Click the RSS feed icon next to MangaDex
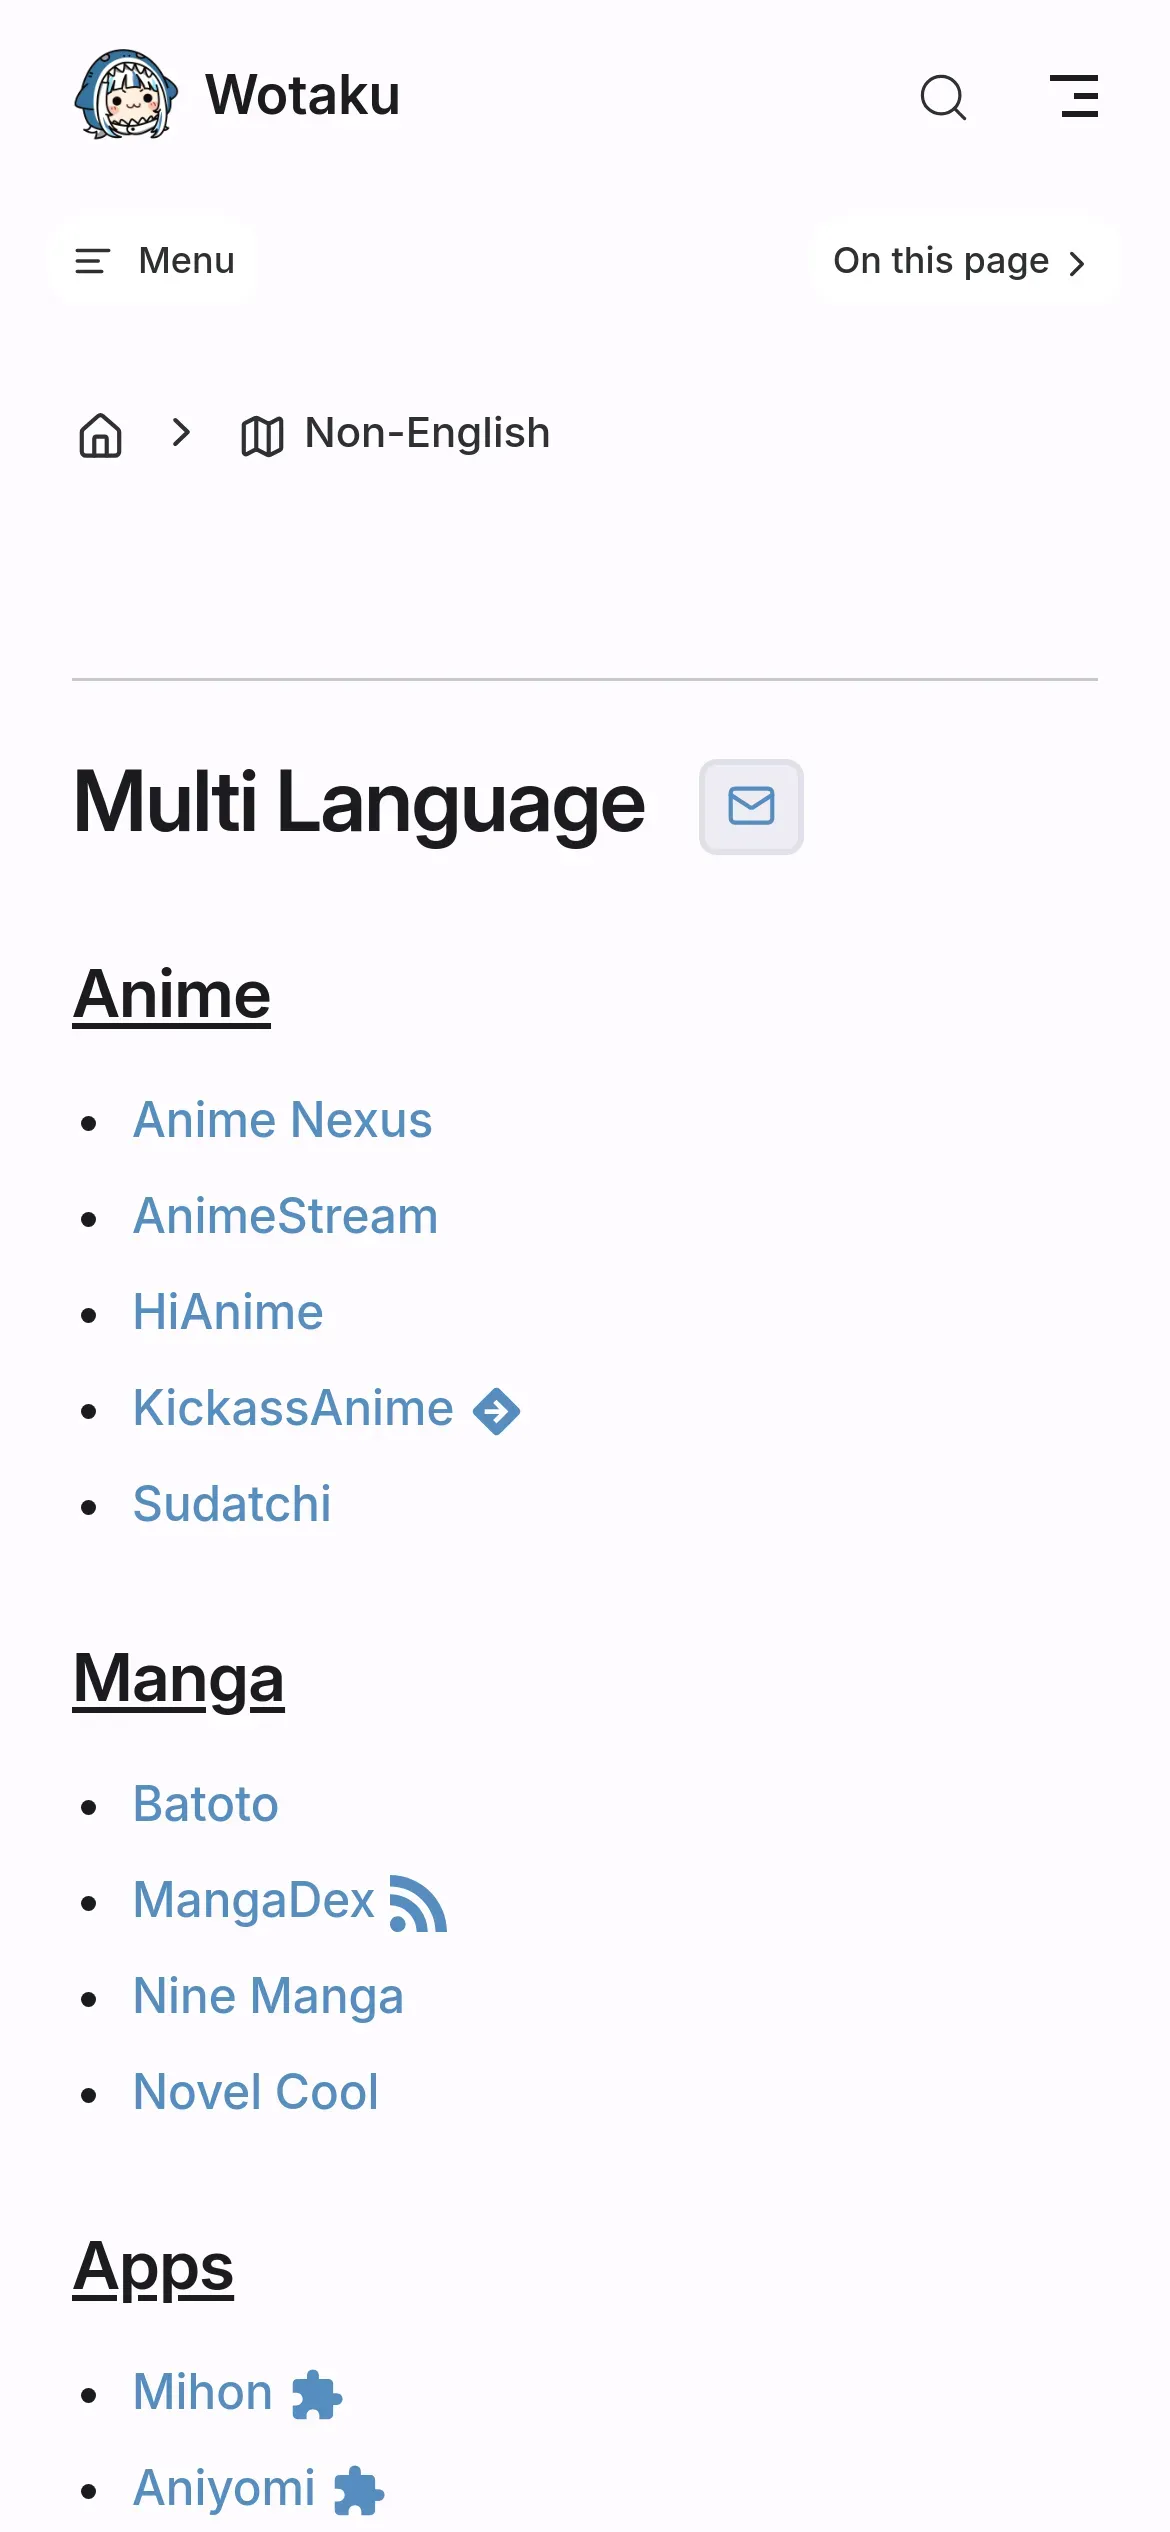The image size is (1170, 2532). point(418,1903)
